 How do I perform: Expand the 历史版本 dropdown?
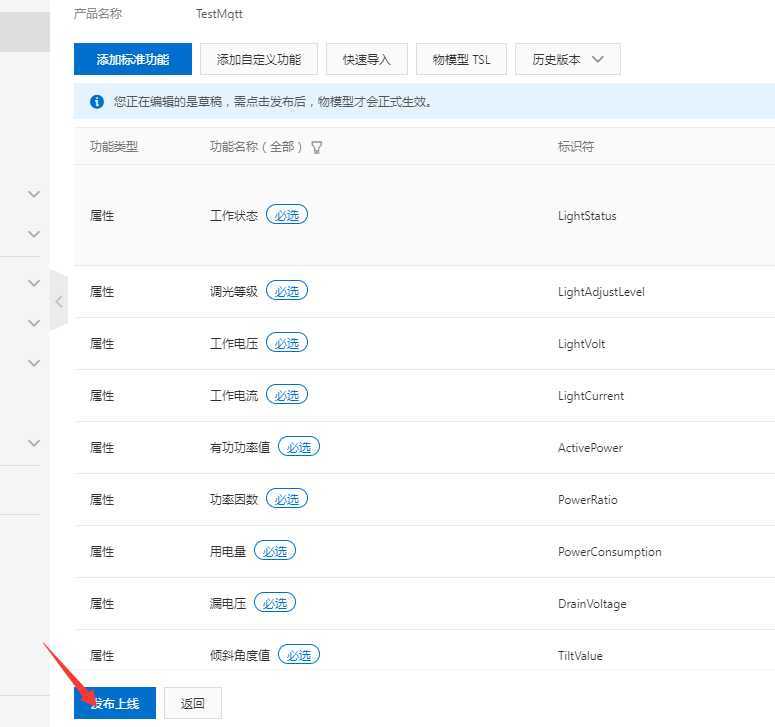[x=567, y=59]
